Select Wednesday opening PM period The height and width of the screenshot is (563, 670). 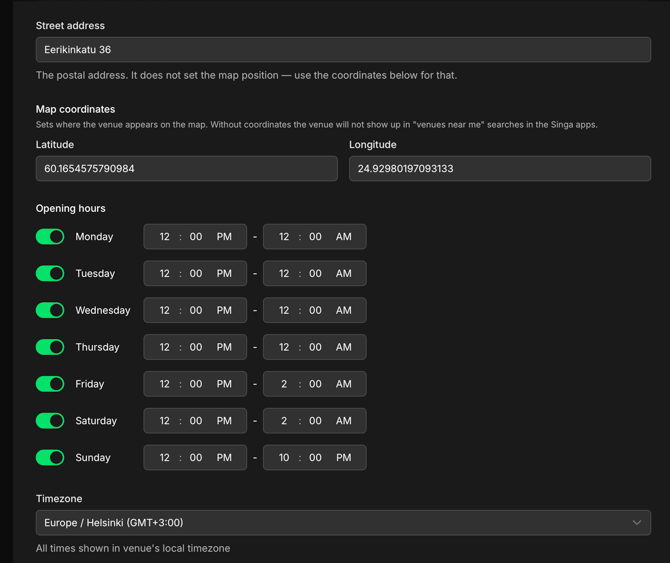pyautogui.click(x=224, y=310)
